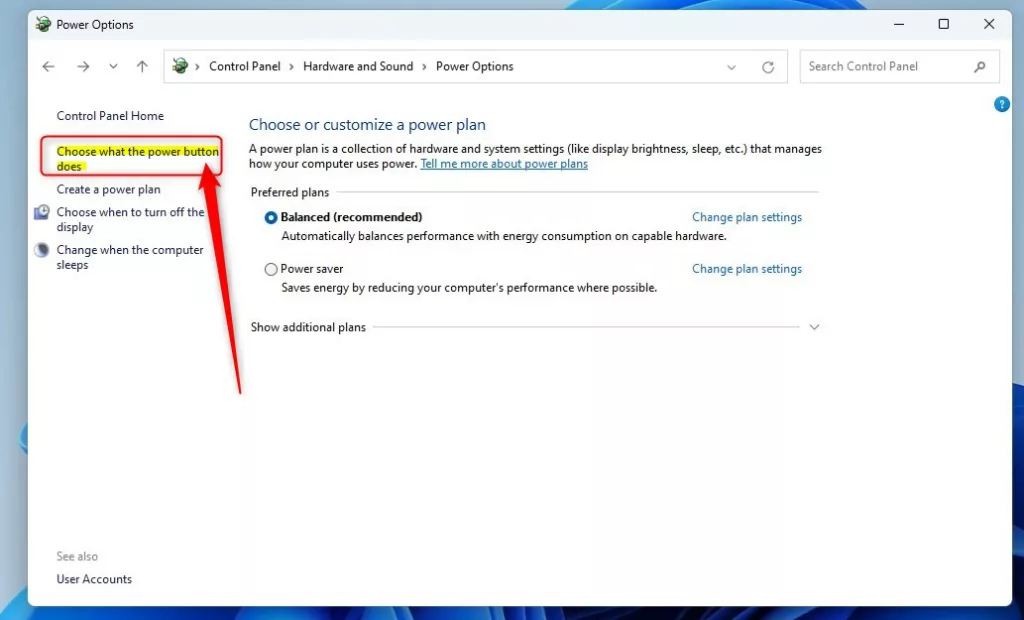Open Choose when to turn off display
The image size is (1024, 620).
coord(130,220)
